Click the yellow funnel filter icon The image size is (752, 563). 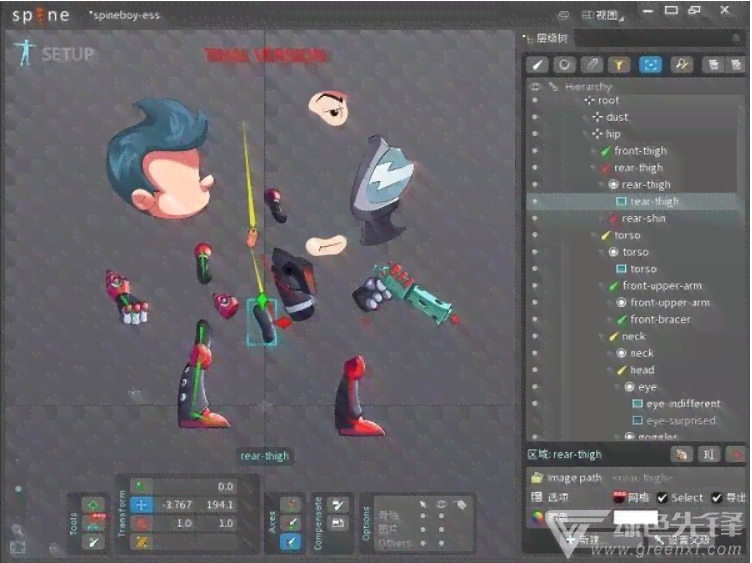[x=619, y=65]
